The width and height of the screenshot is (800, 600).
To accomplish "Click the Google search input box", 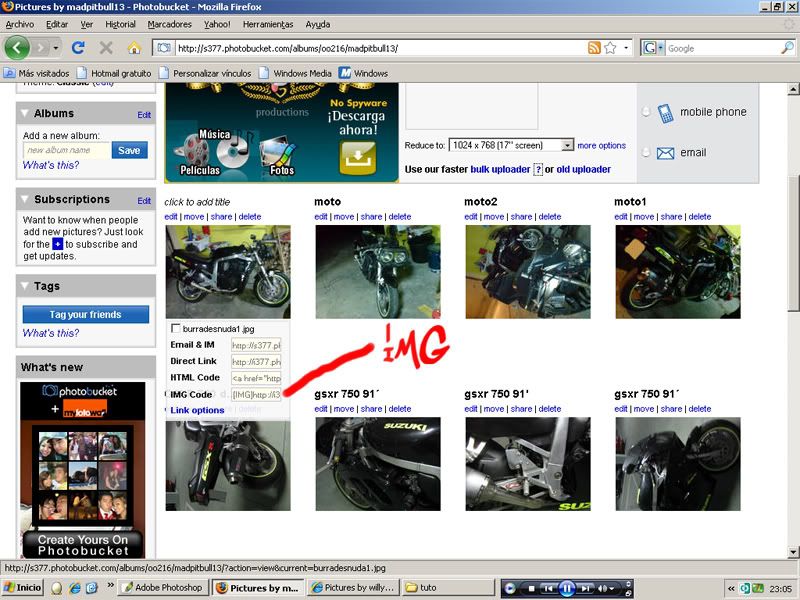I will pos(722,48).
